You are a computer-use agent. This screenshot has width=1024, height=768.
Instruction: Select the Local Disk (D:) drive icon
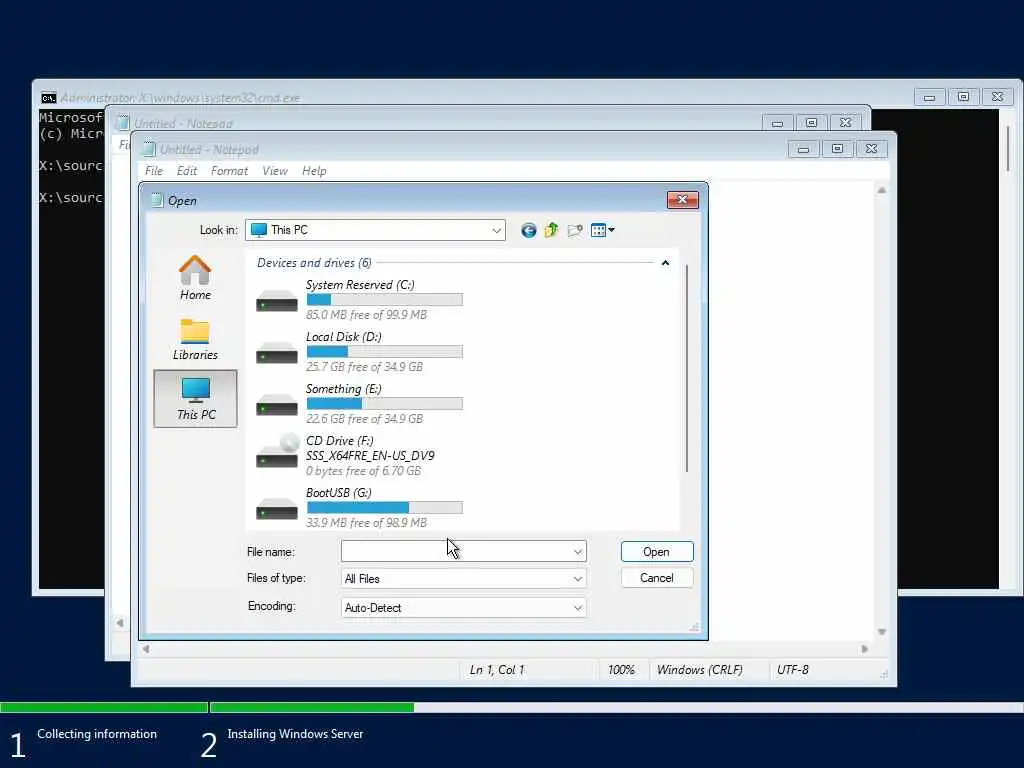click(x=276, y=353)
